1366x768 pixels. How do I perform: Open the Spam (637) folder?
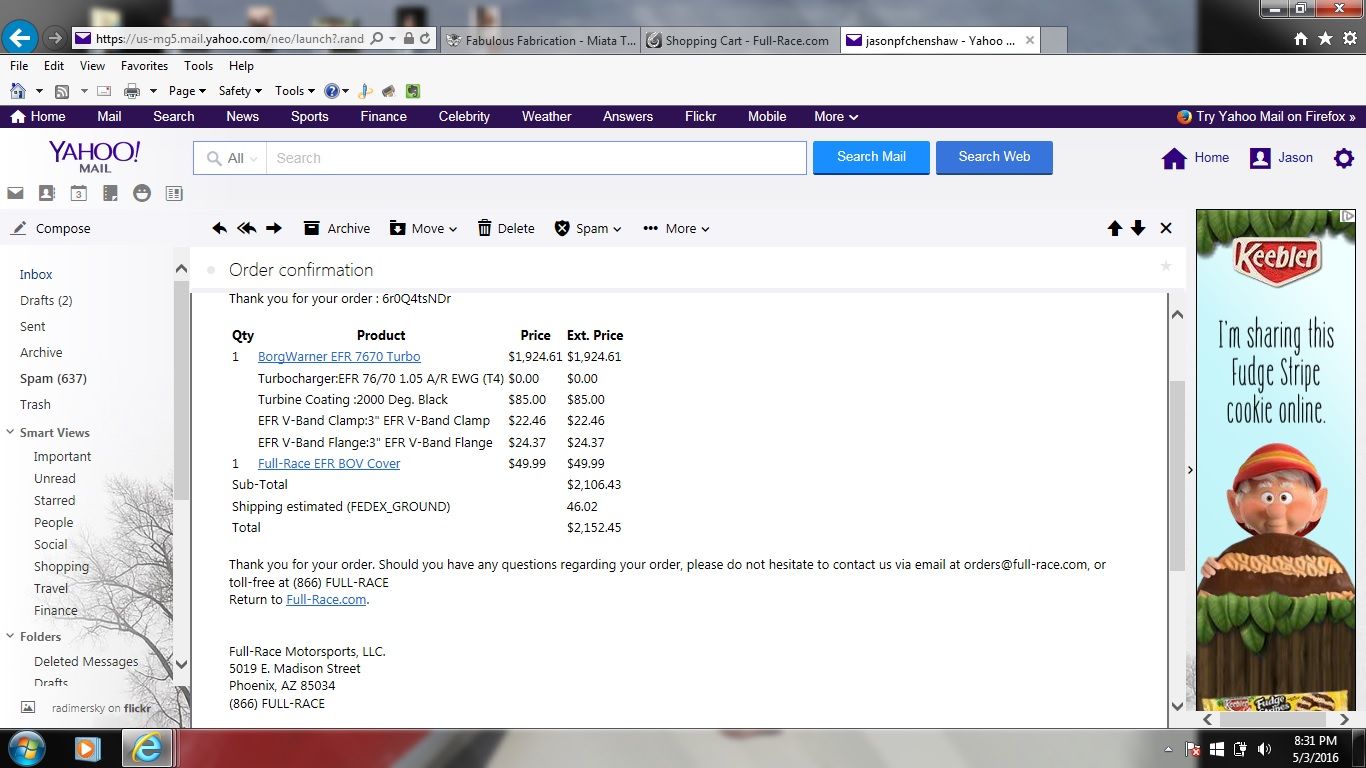click(53, 378)
